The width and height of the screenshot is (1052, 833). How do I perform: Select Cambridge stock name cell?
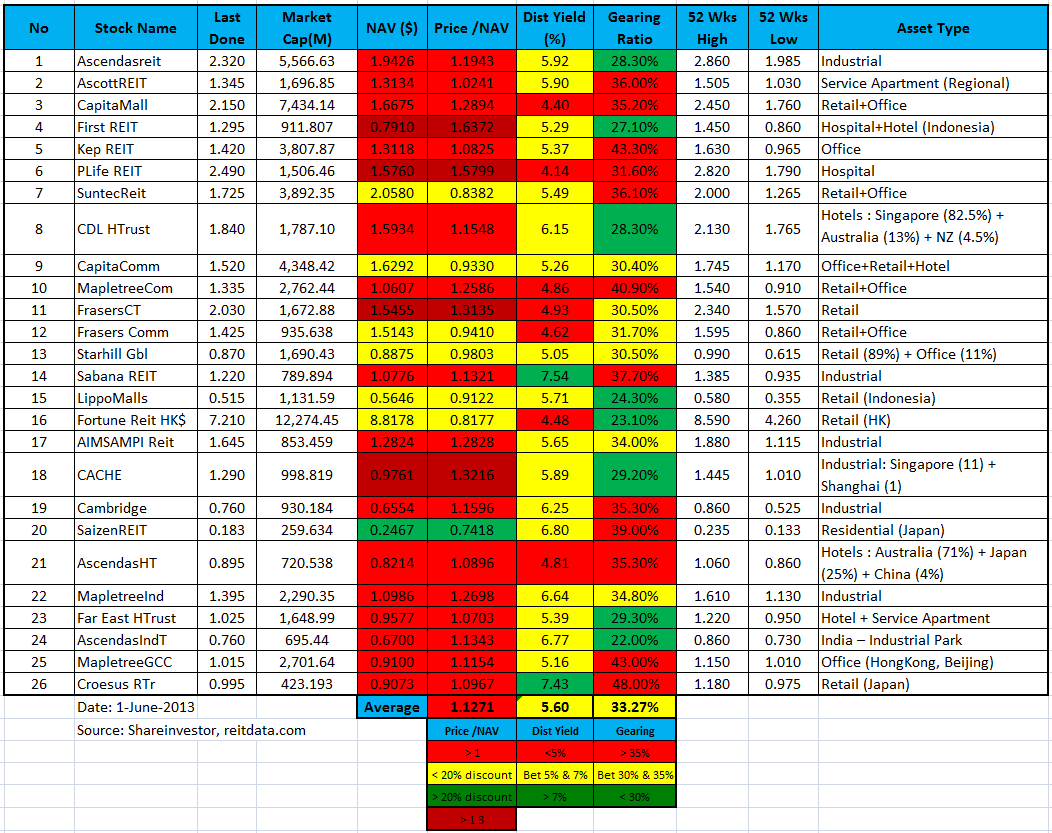pyautogui.click(x=136, y=508)
